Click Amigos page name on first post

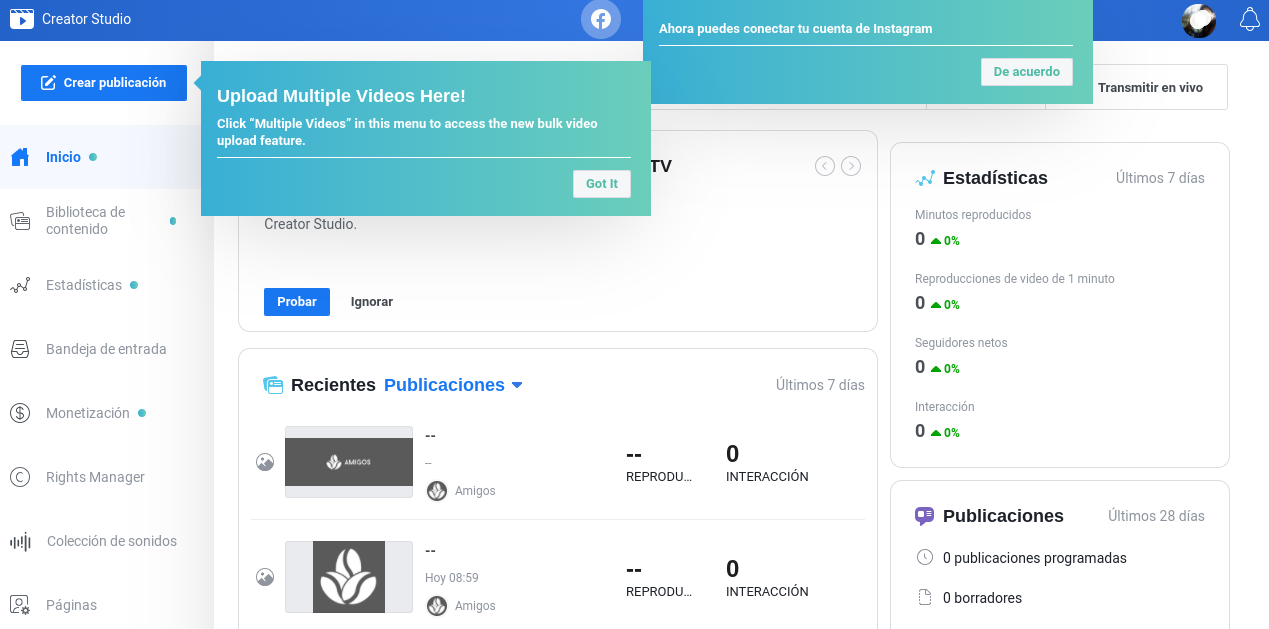475,491
